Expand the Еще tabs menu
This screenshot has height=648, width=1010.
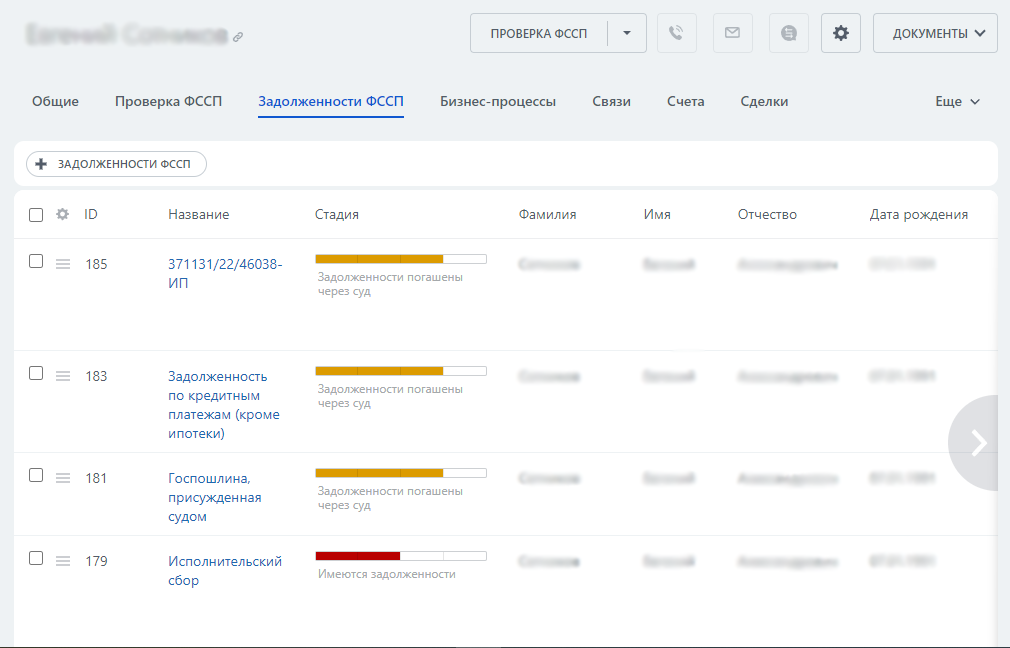point(957,101)
